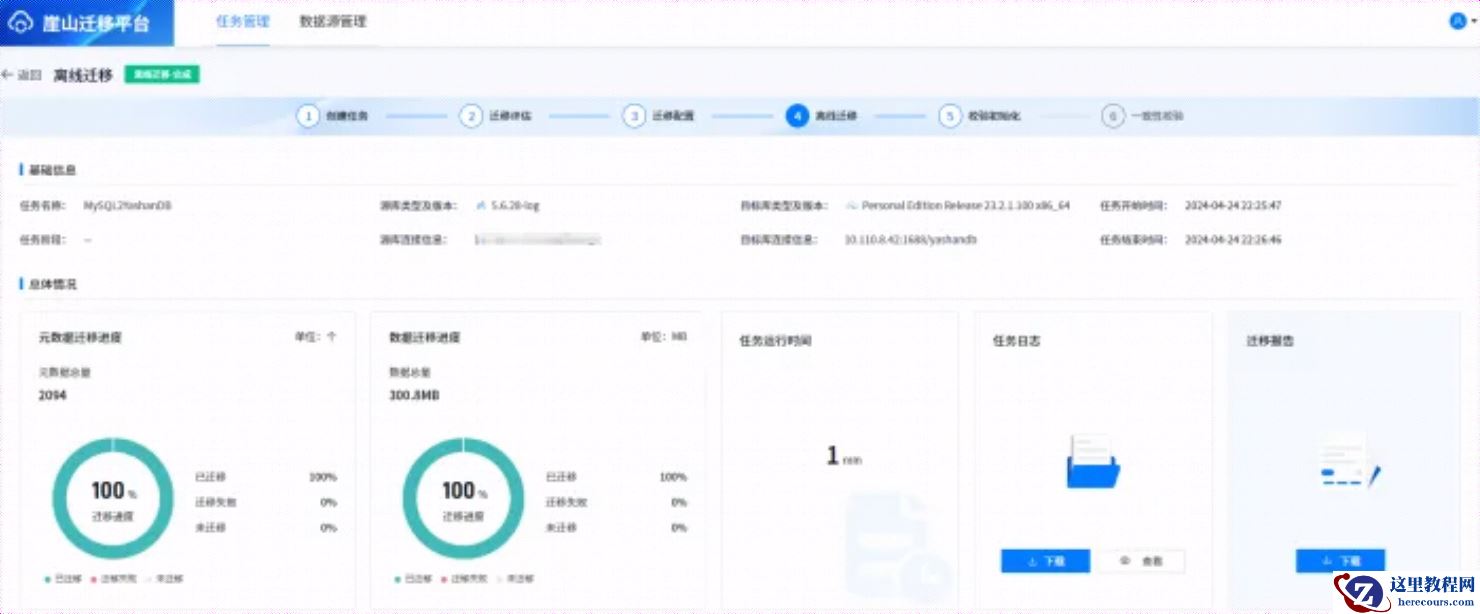This screenshot has height=614, width=1480.
Task: Click the target connection 10.110.8.42:1688/yashandb
Action: pyautogui.click(x=910, y=240)
